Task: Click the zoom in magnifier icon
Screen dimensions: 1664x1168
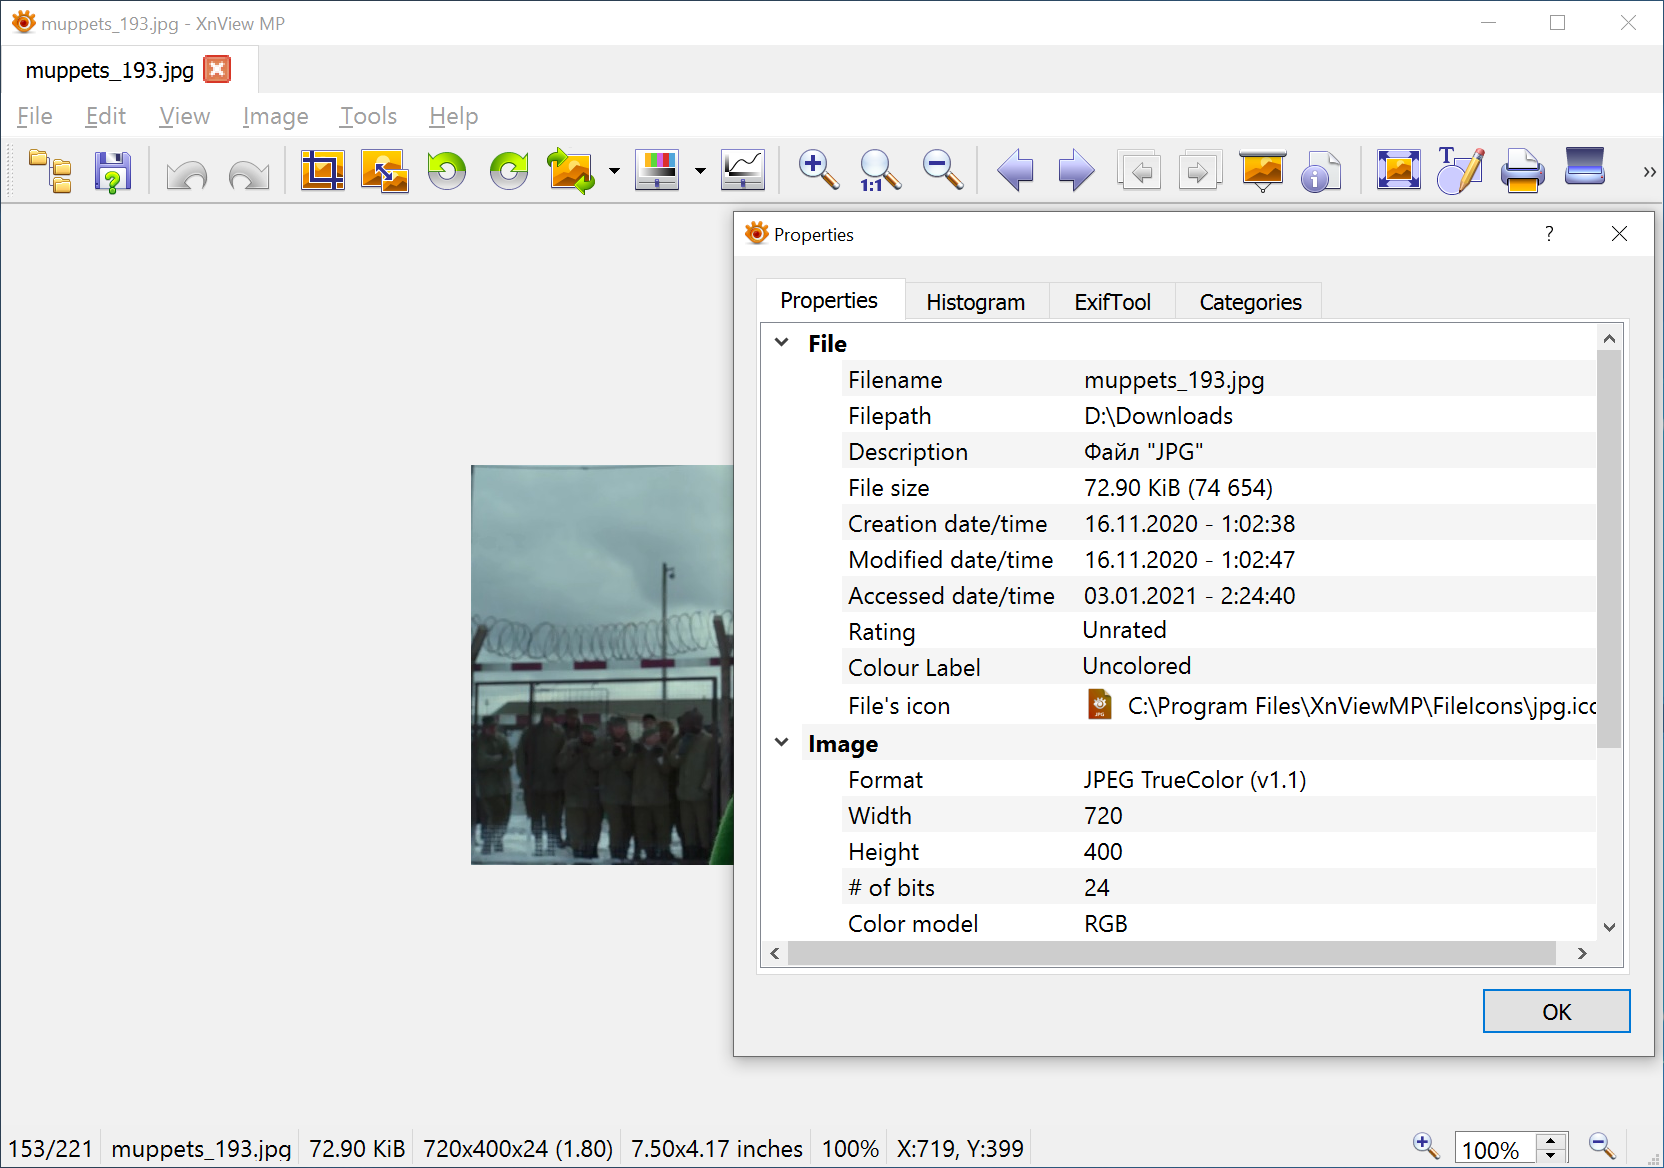Action: click(818, 171)
